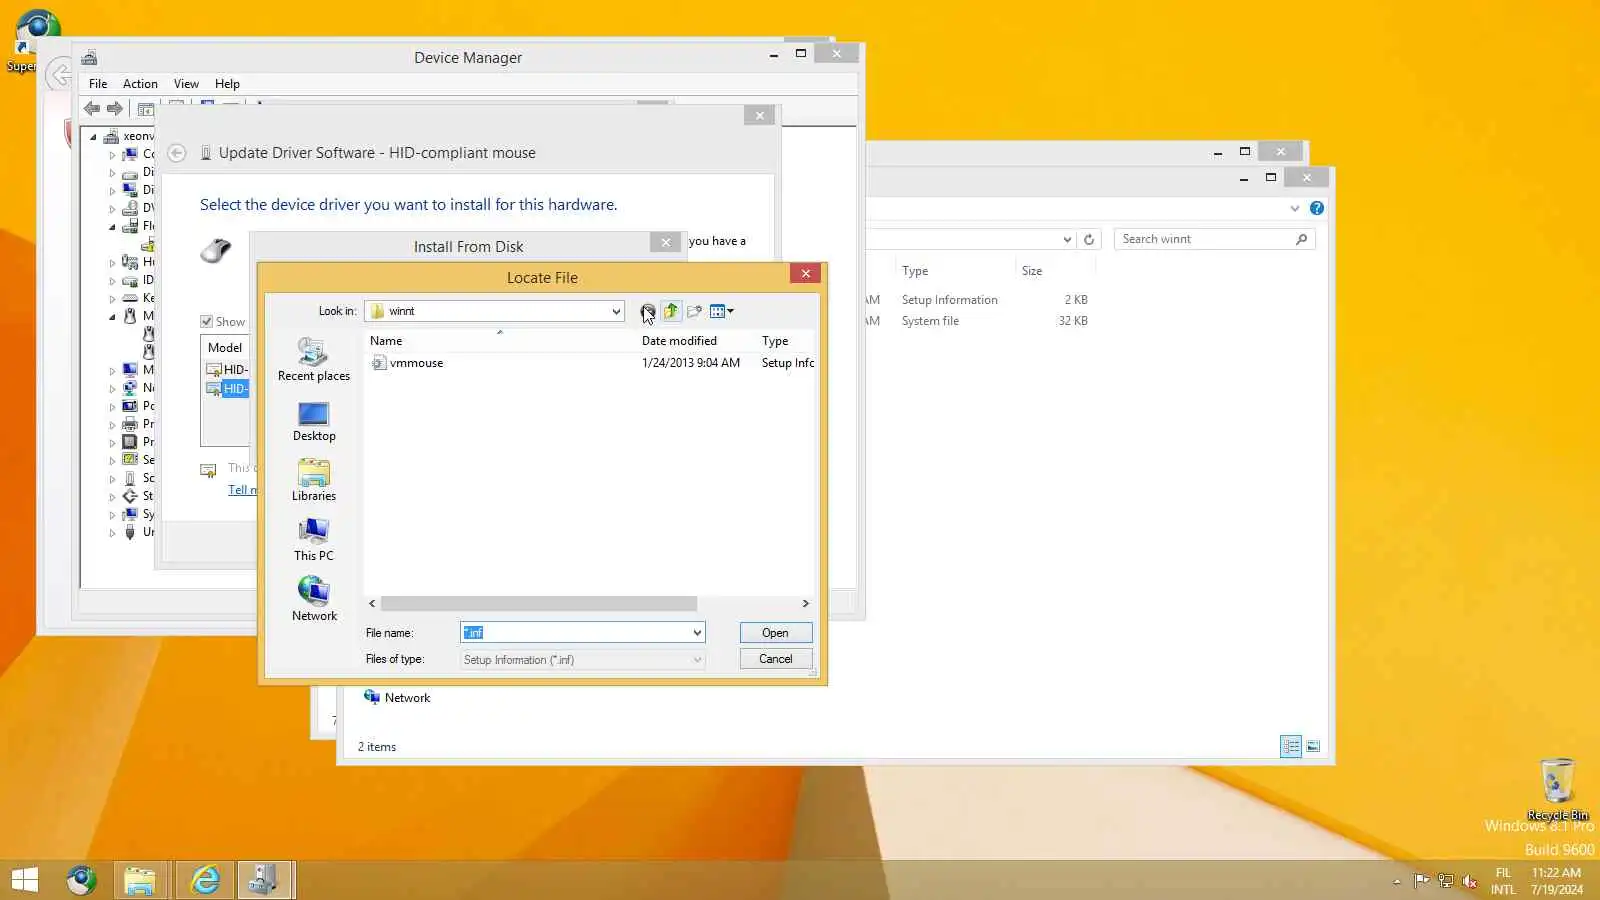Screen dimensions: 1600x900
Task: Open the Action menu in Device Manager
Action: coord(140,84)
